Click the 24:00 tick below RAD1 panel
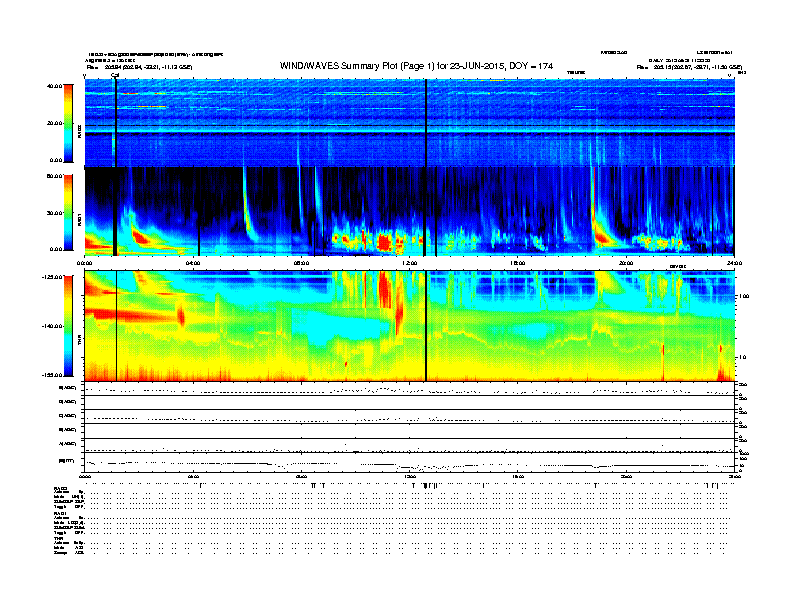Viewport: 792px width, 612px height. pos(734,263)
